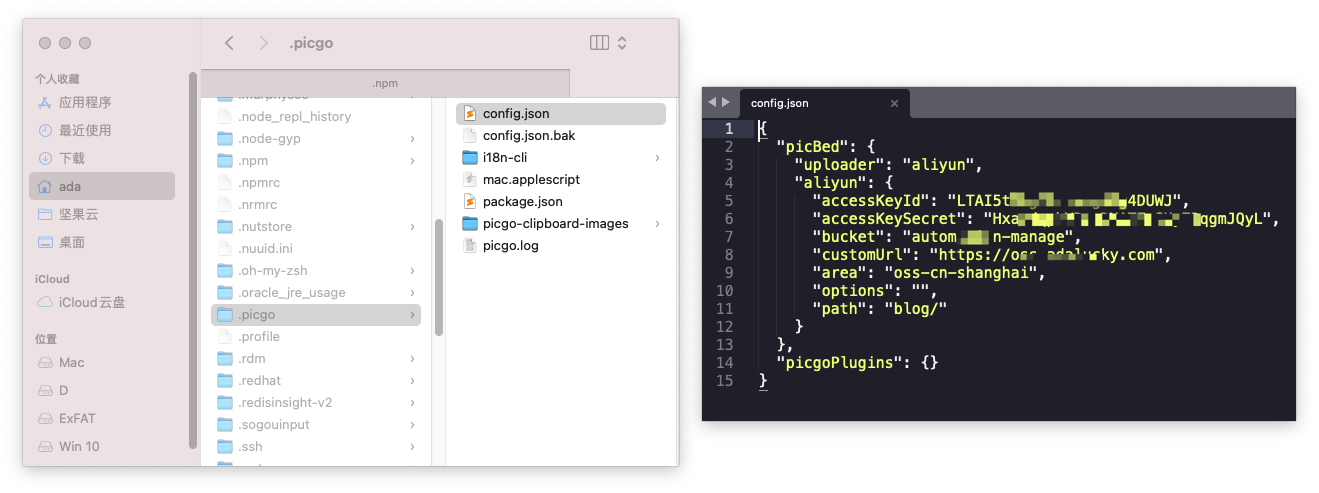Switch to the .npm Finder tab

pos(385,83)
